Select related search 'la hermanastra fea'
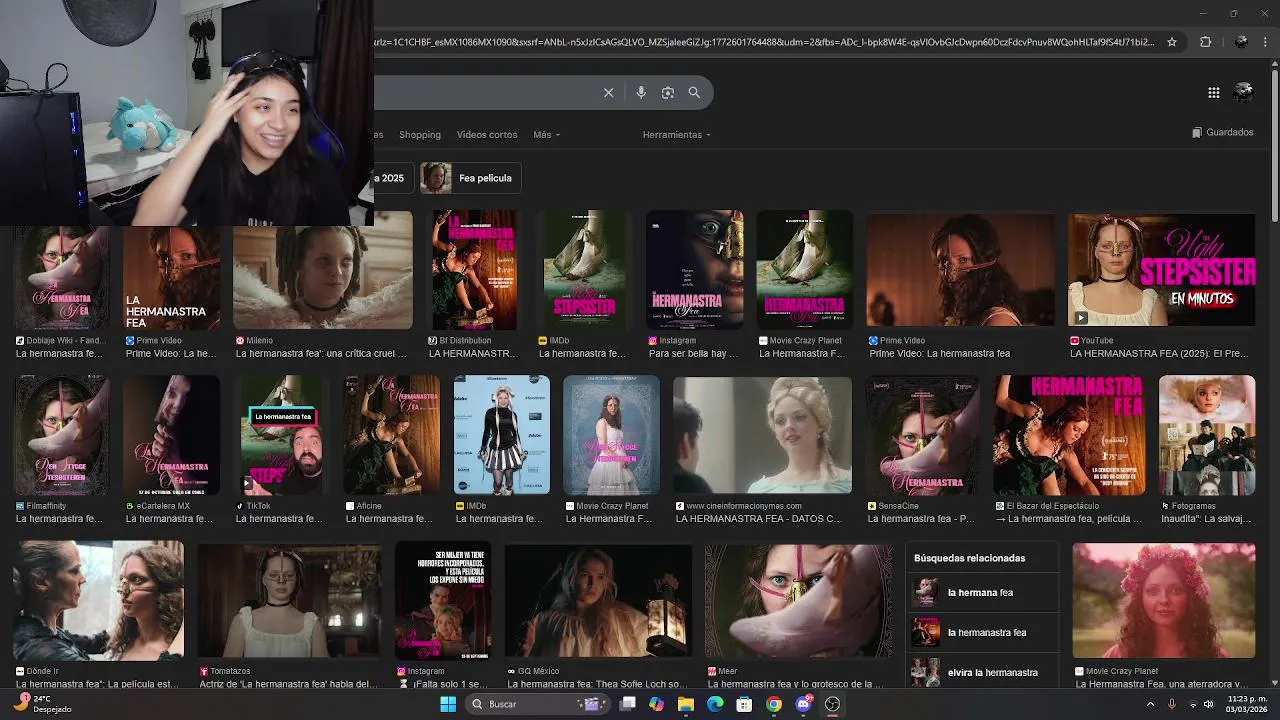The width and height of the screenshot is (1280, 720). click(981, 632)
